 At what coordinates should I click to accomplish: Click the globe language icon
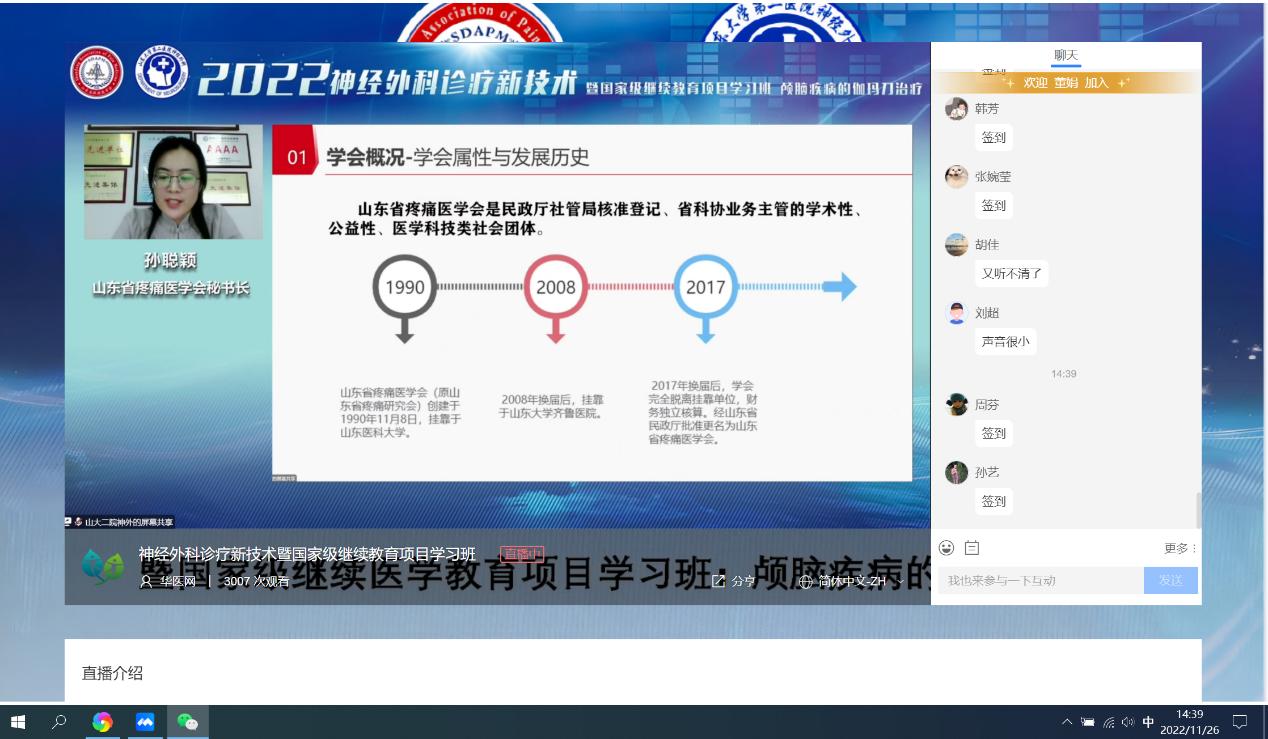806,581
